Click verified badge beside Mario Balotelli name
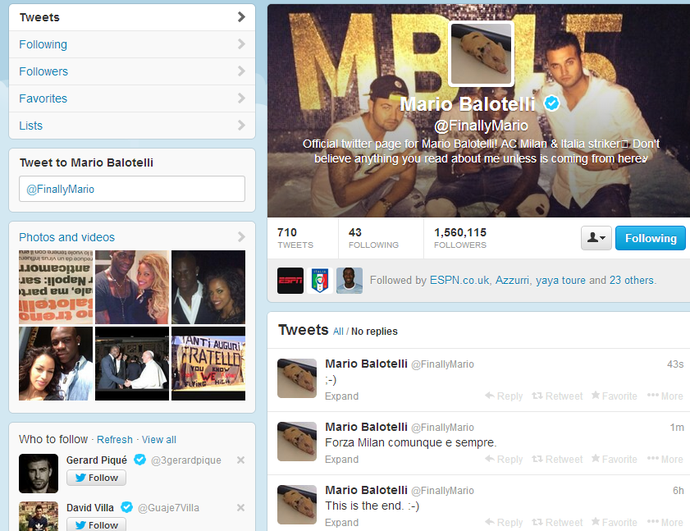This screenshot has height=531, width=690. (x=552, y=103)
